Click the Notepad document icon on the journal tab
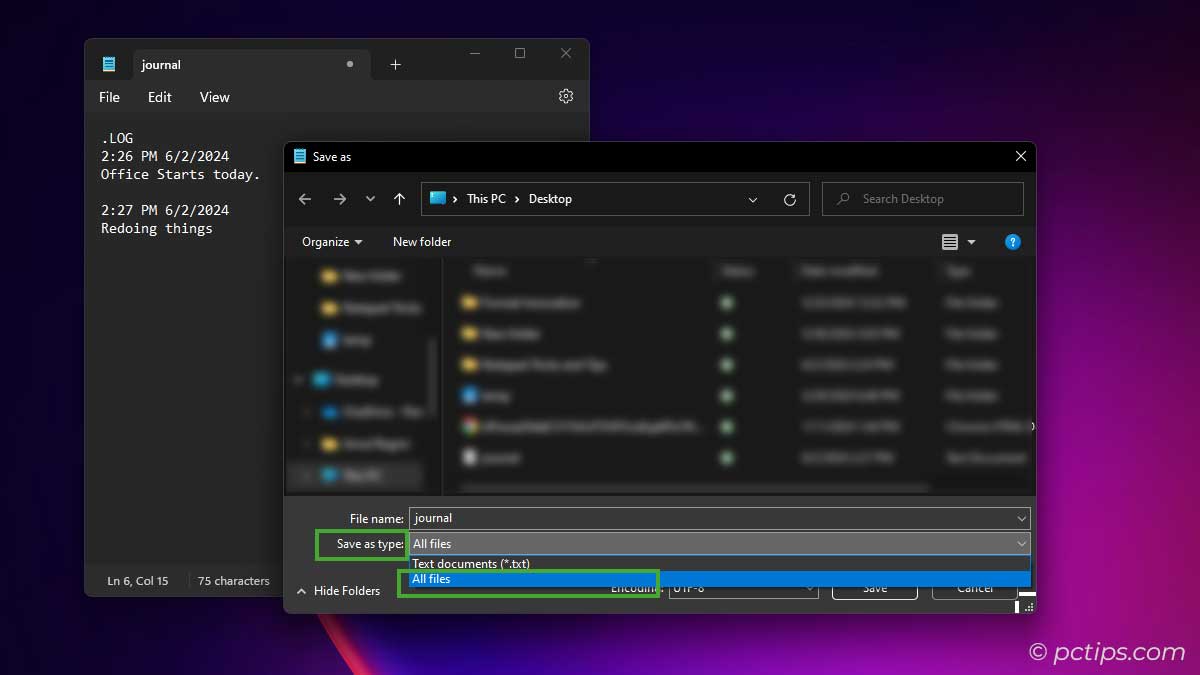This screenshot has height=675, width=1200. pos(109,63)
